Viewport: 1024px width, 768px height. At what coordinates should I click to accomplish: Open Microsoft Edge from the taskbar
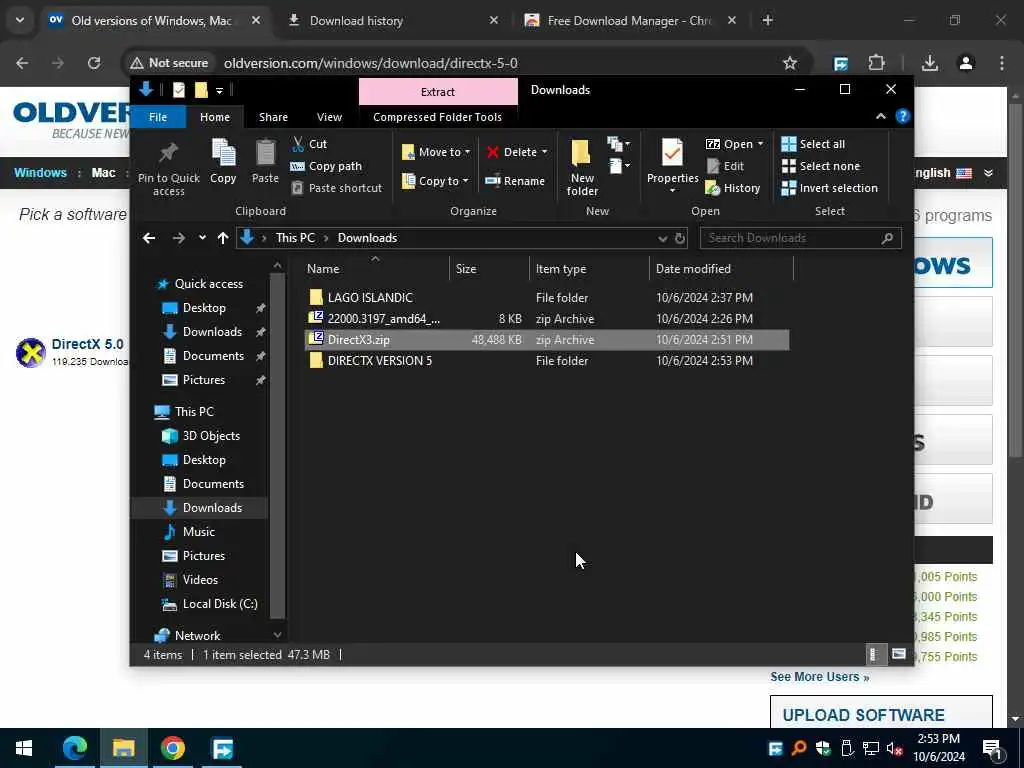(x=75, y=748)
